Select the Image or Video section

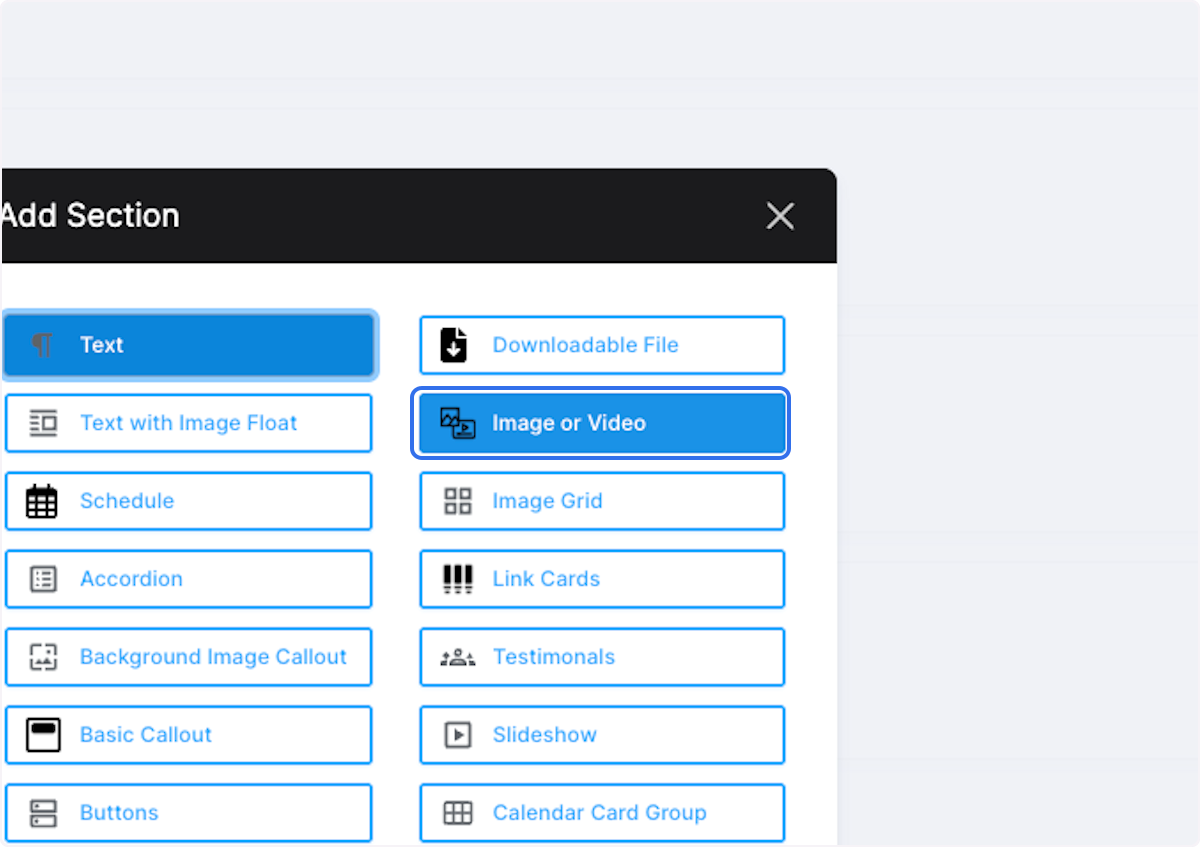click(602, 423)
